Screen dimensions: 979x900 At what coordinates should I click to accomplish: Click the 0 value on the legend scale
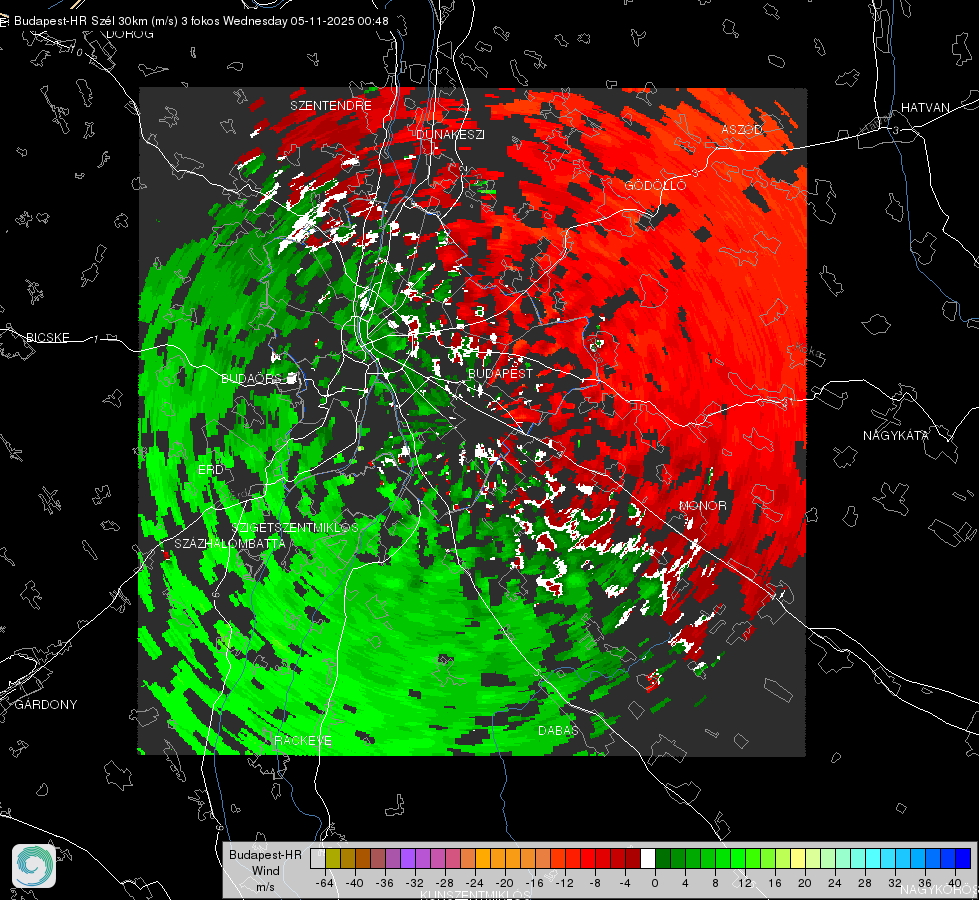point(655,883)
